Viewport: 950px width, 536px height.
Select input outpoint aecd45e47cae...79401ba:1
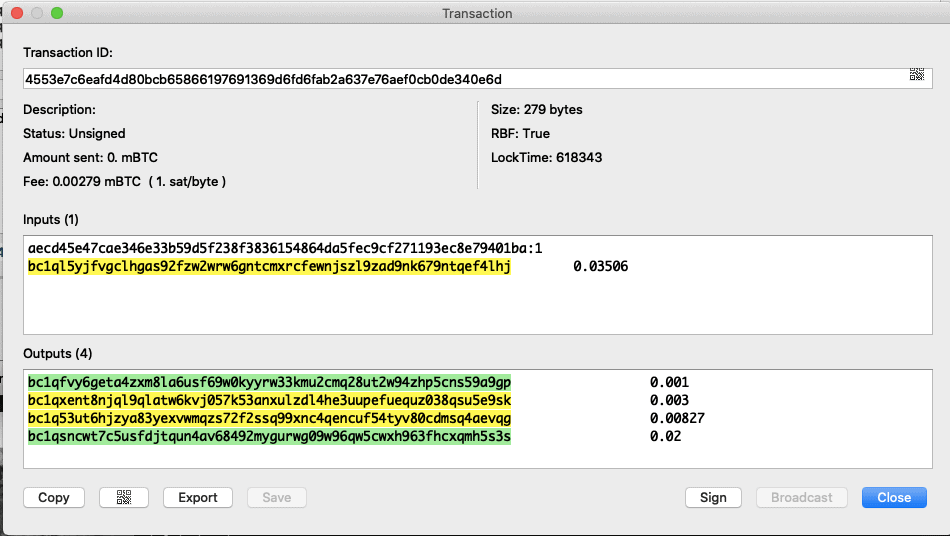(x=285, y=248)
